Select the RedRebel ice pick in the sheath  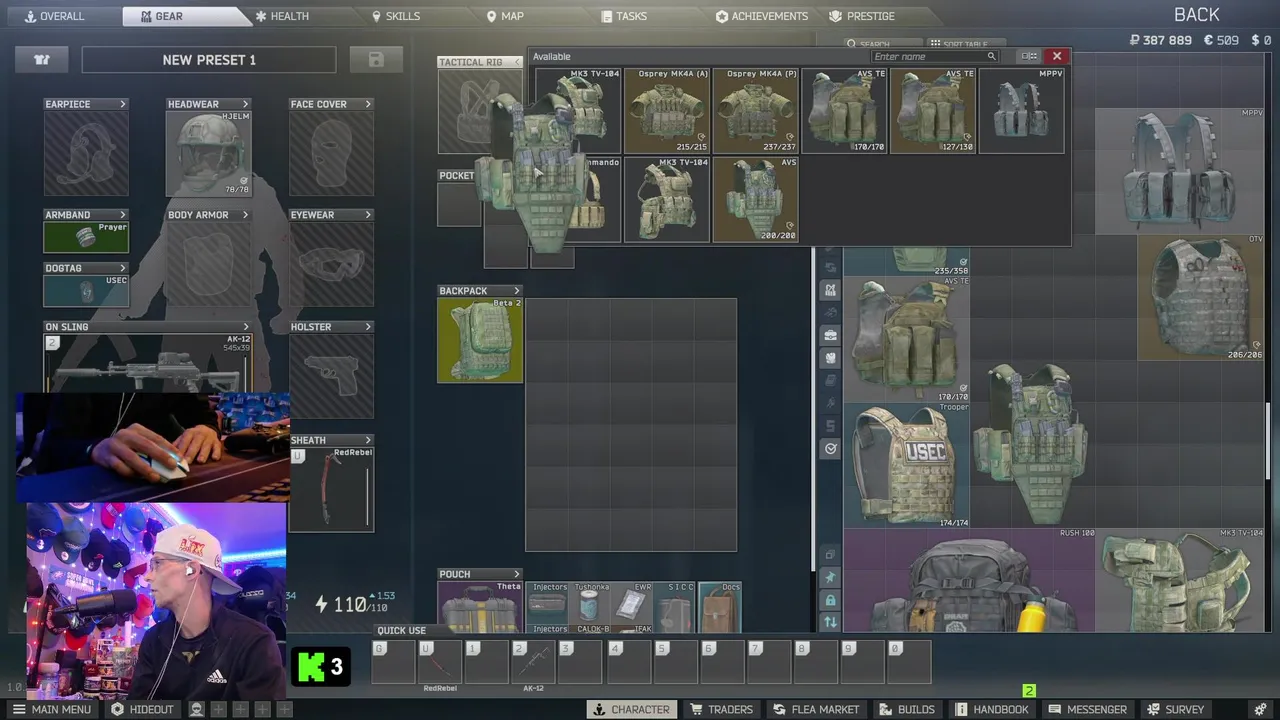(331, 489)
